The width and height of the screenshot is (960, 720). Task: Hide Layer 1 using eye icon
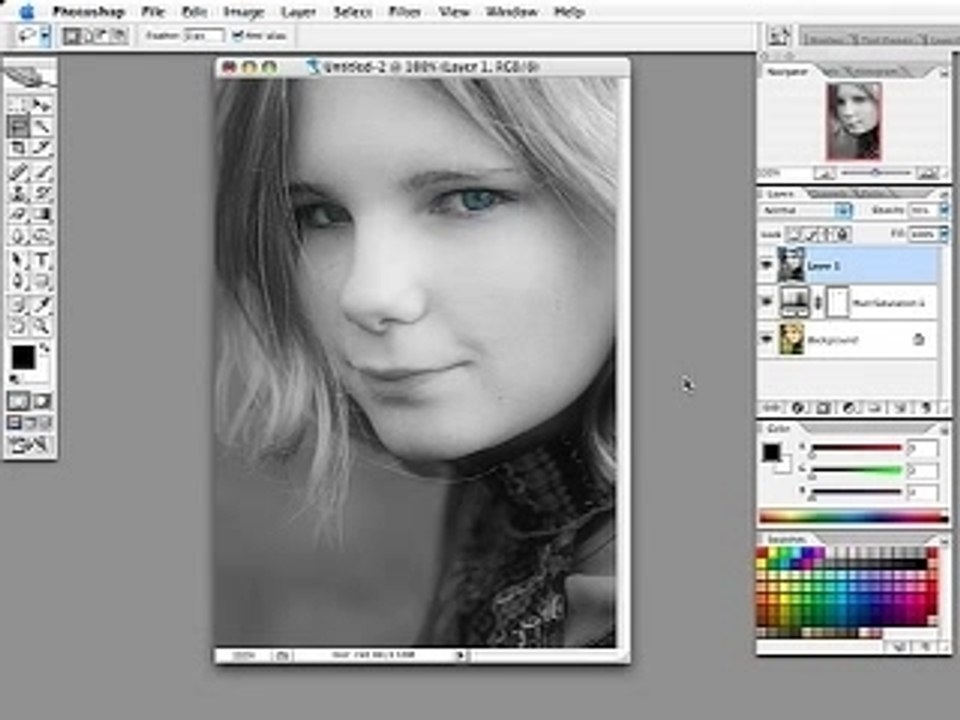(x=767, y=265)
